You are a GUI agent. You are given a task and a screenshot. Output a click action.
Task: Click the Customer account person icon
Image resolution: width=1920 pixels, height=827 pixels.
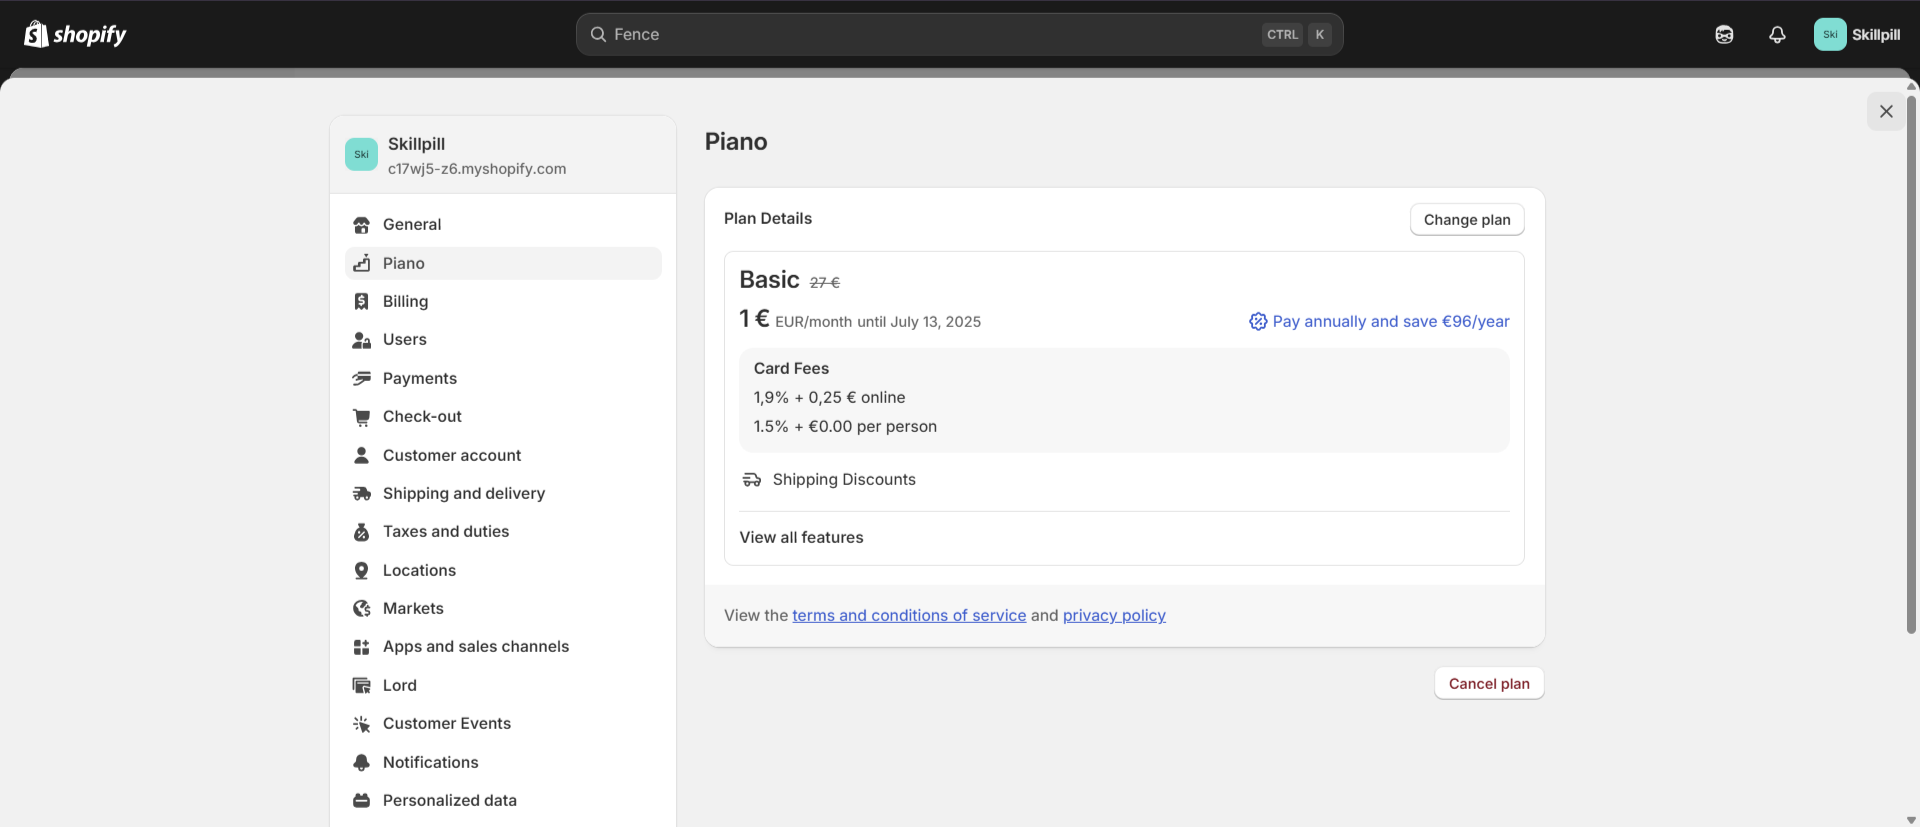(362, 455)
